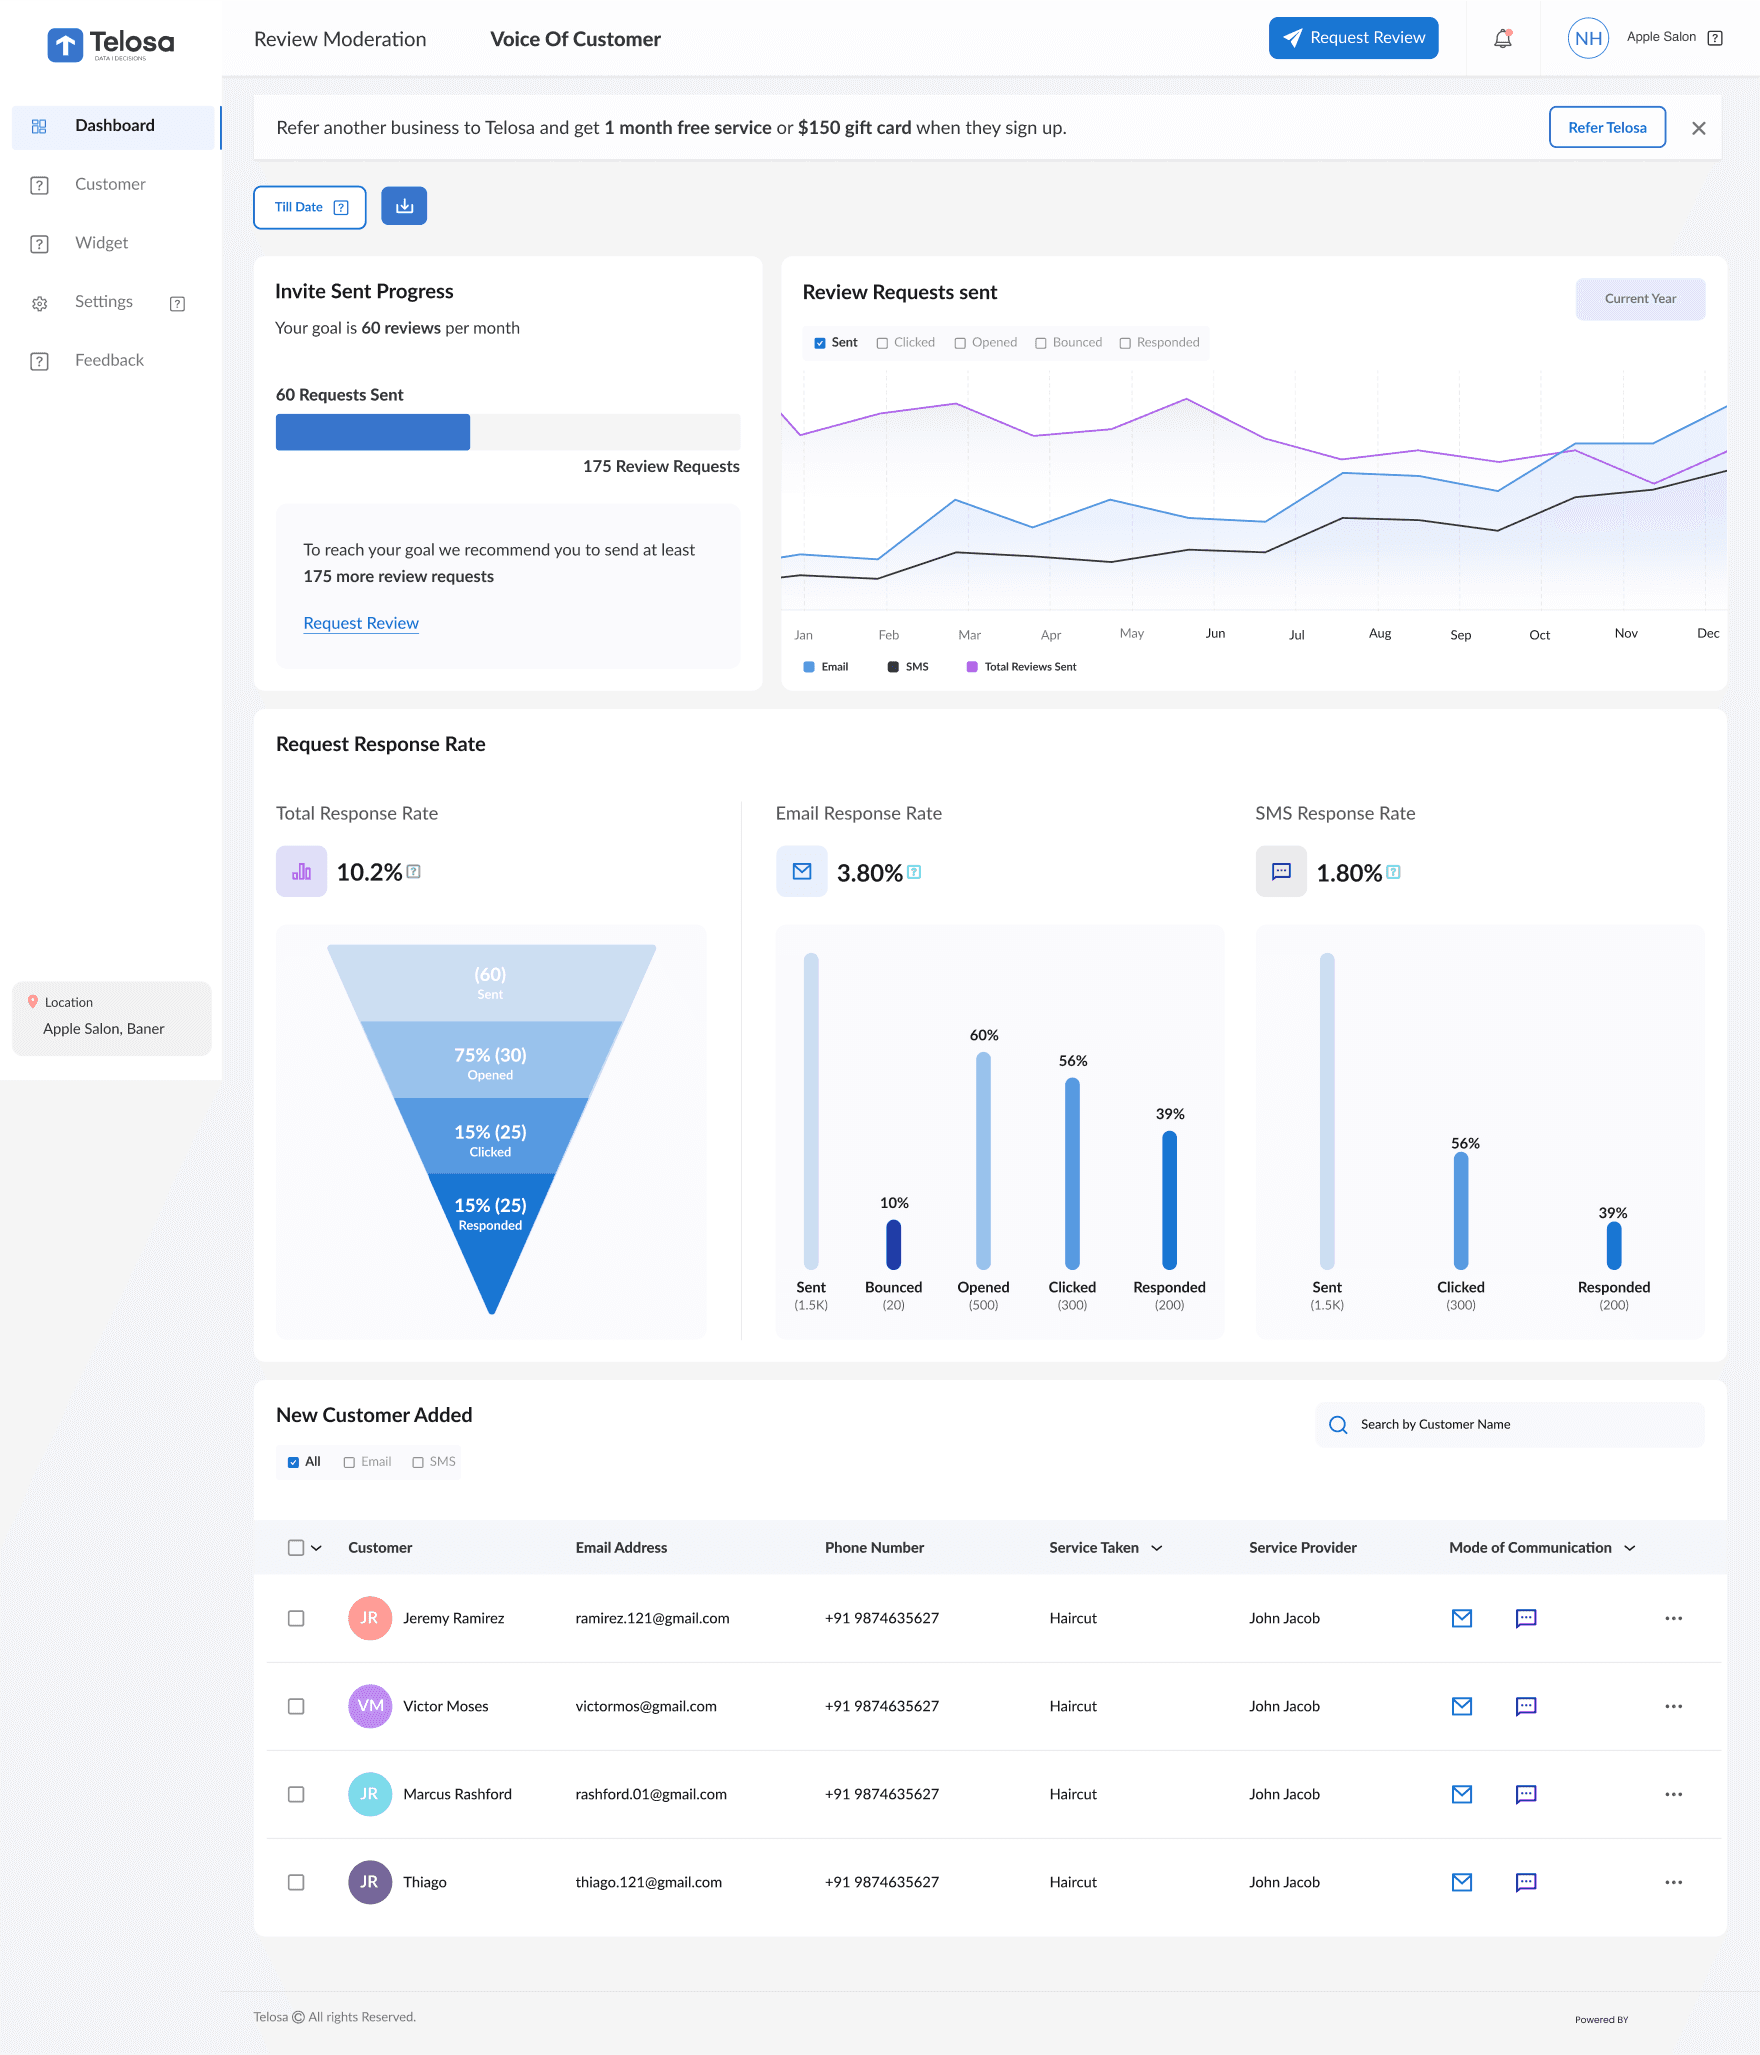Expand the select-all checkbox chevron
This screenshot has height=2055, width=1760.
click(x=317, y=1548)
